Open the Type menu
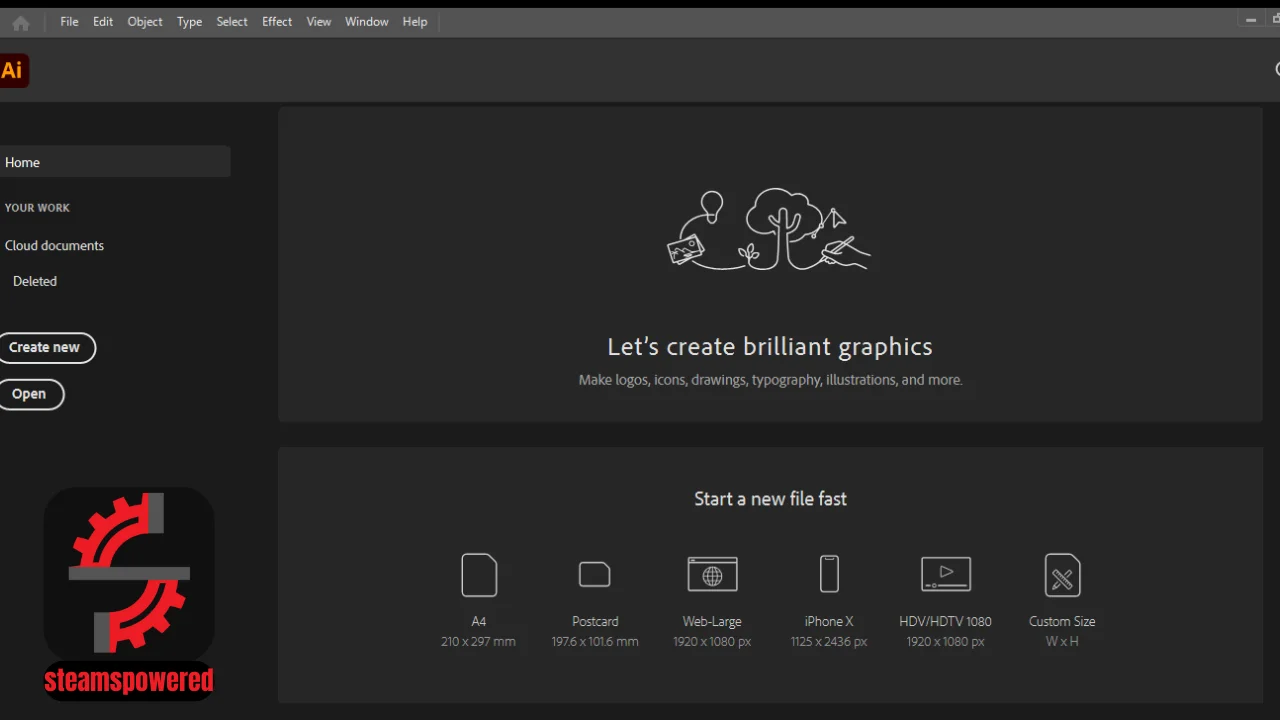 tap(189, 22)
